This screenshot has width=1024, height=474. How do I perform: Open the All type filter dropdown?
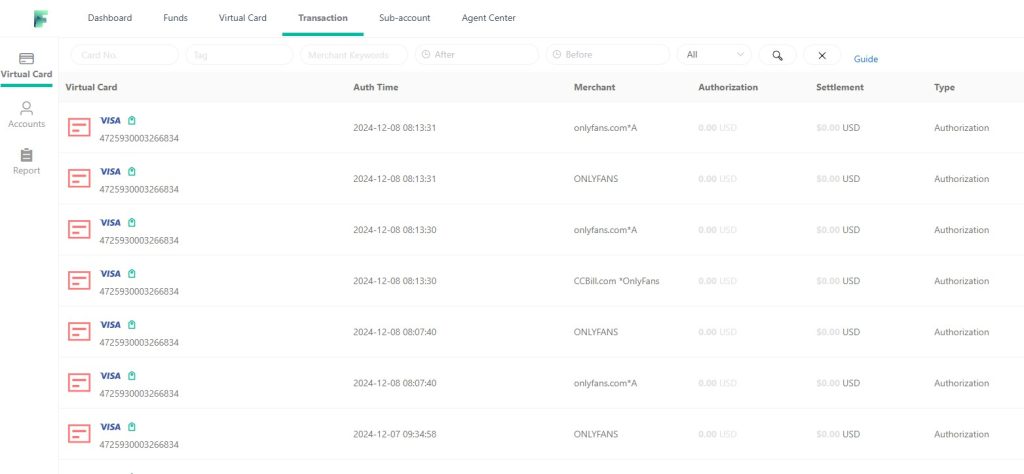point(714,55)
